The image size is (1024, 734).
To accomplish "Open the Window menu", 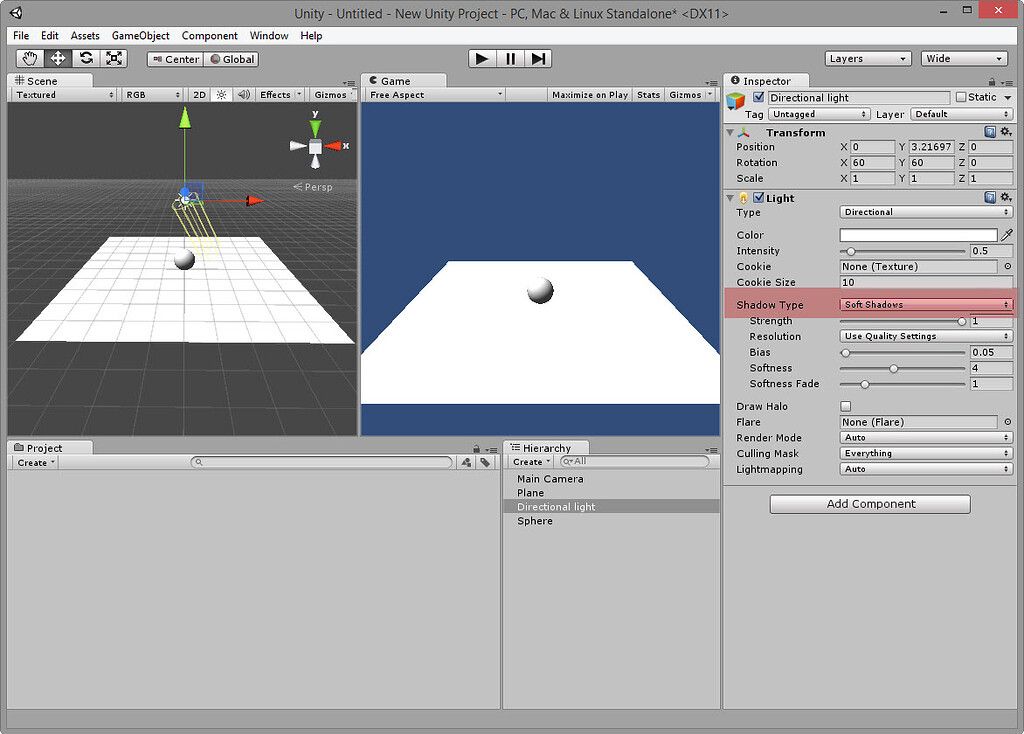I will 269,36.
